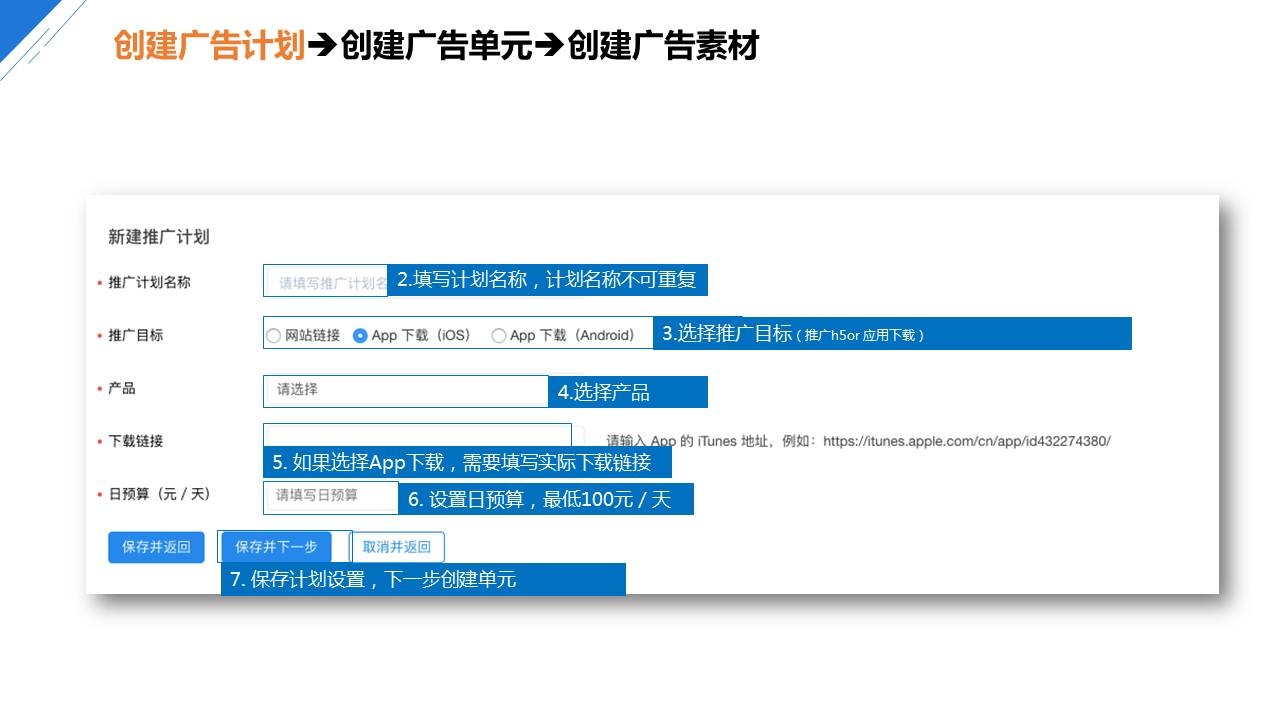The height and width of the screenshot is (720, 1280).
Task: Click the arrow icon before 创建广告素材
Action: click(549, 46)
